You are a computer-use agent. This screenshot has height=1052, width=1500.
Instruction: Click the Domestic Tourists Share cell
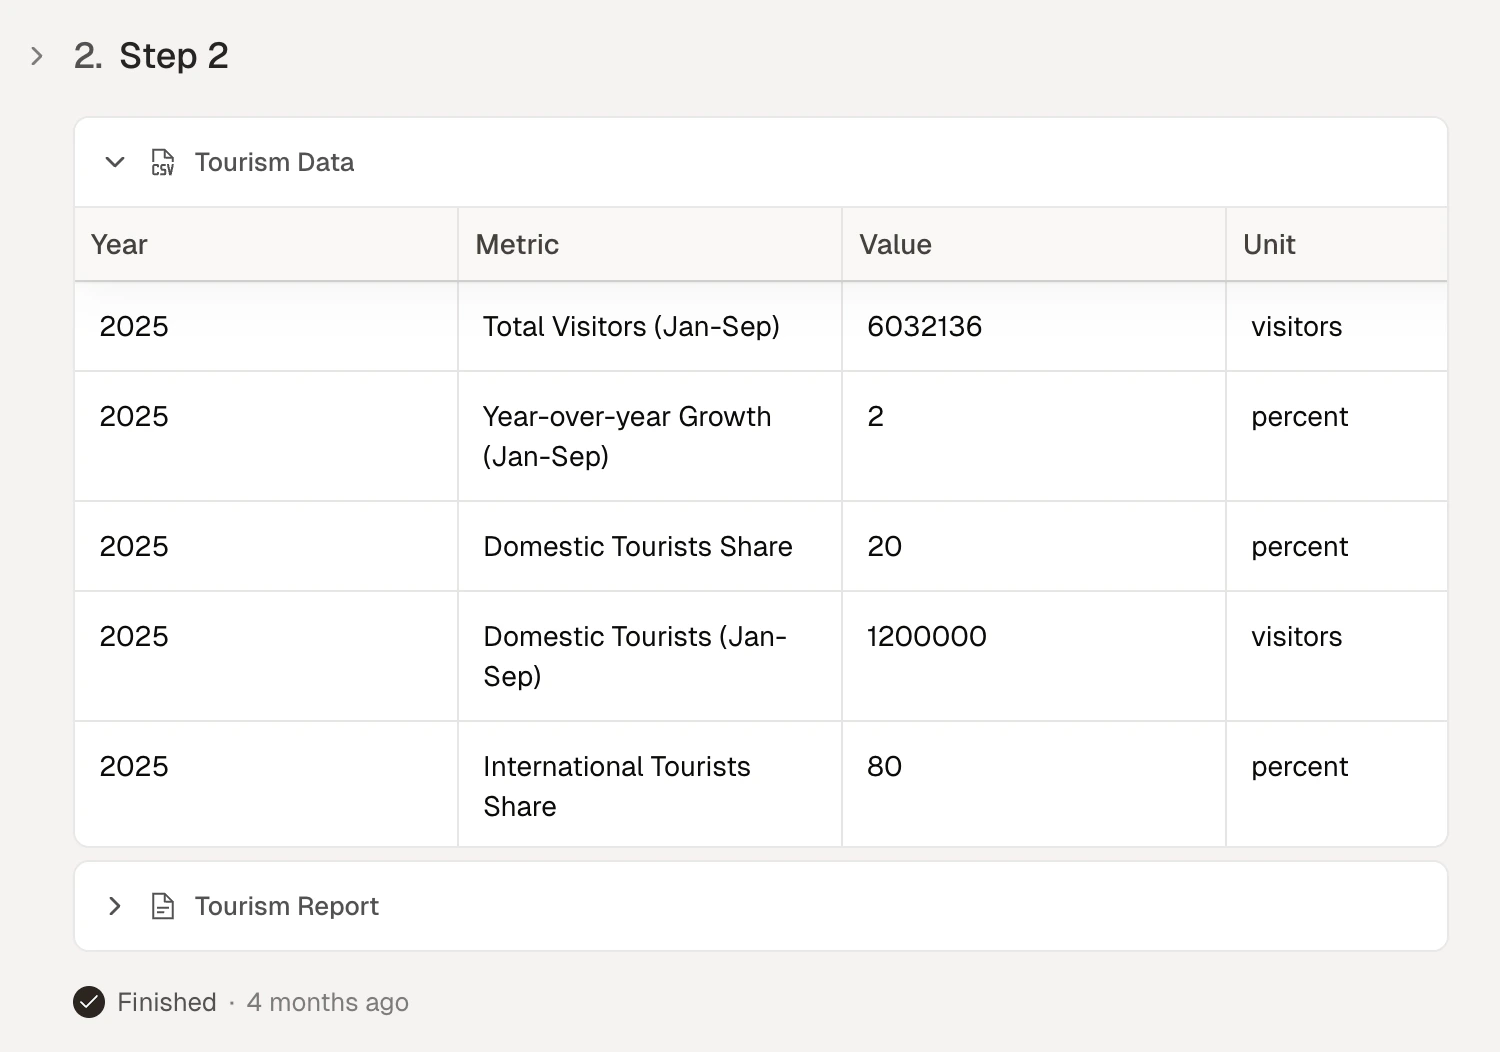pos(637,547)
